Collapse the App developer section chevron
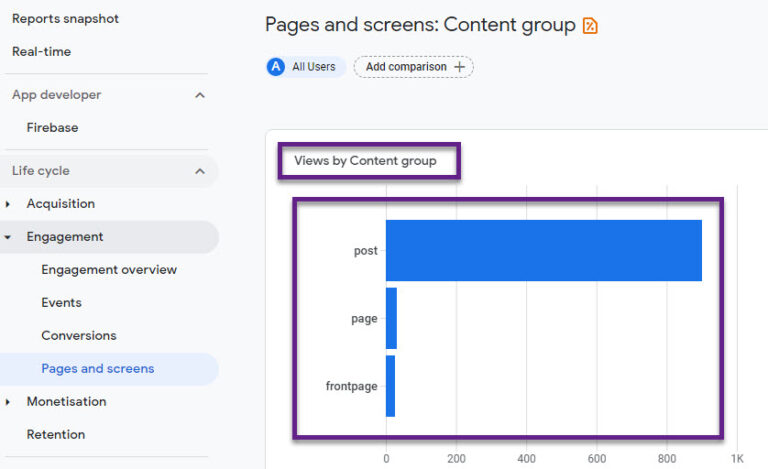Screen dimensions: 768x469 pyautogui.click(x=200, y=95)
